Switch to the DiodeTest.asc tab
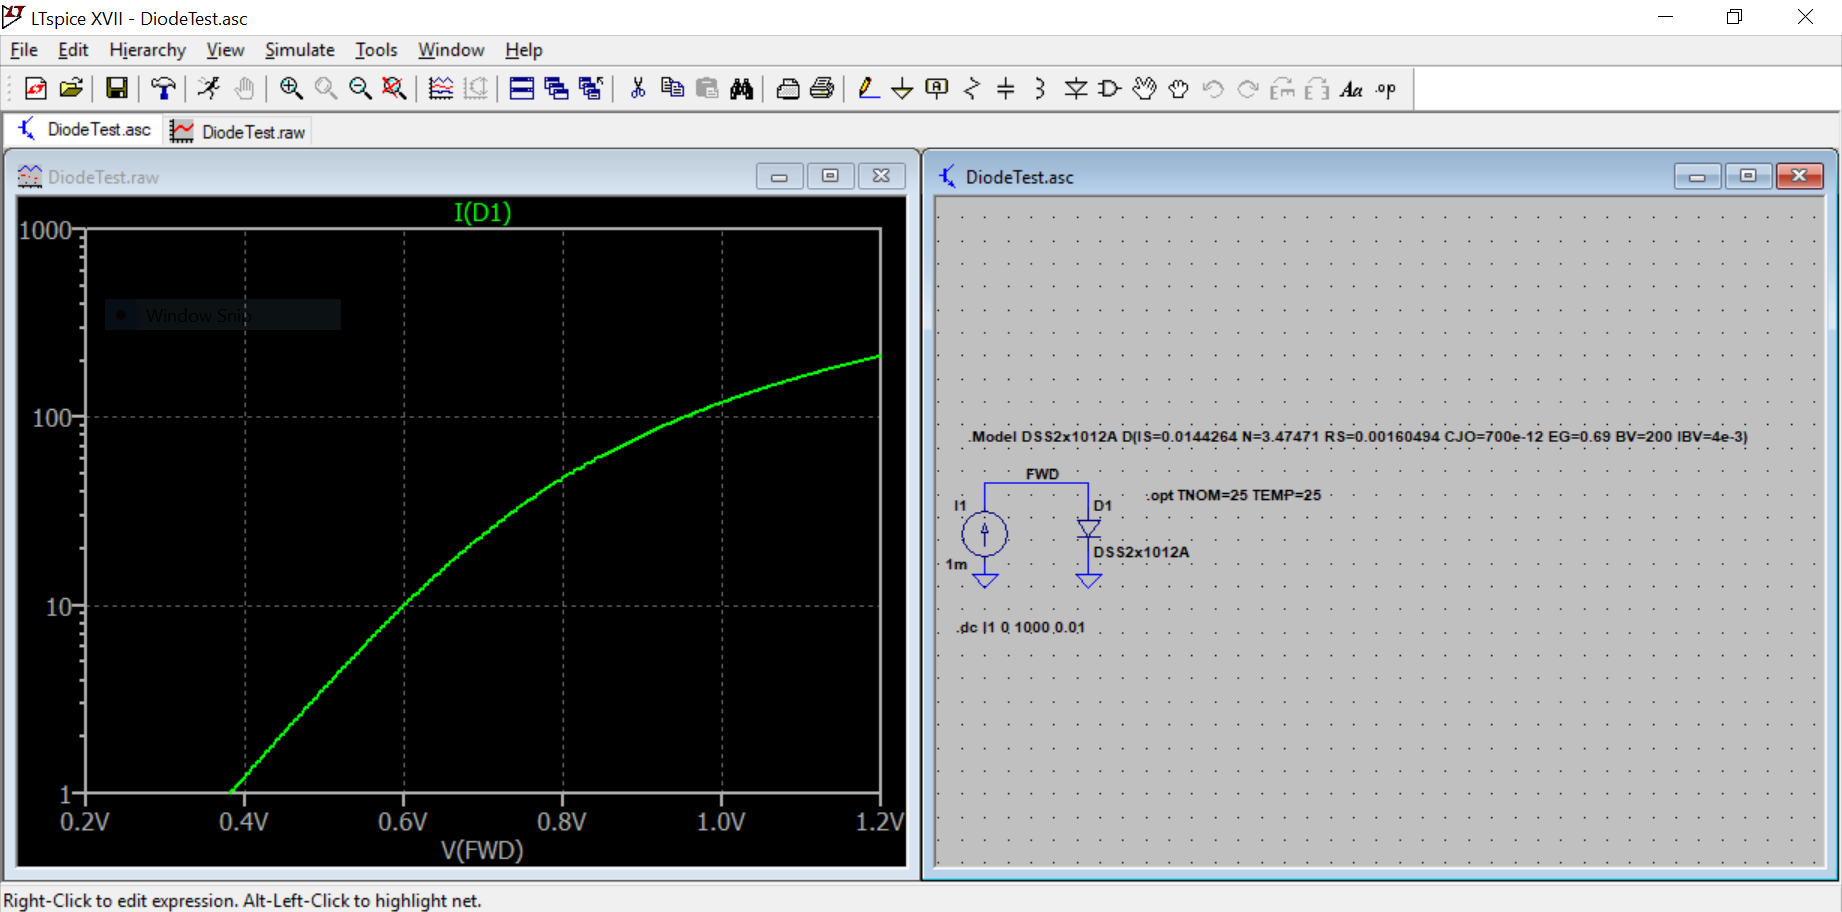The image size is (1842, 912). [83, 130]
